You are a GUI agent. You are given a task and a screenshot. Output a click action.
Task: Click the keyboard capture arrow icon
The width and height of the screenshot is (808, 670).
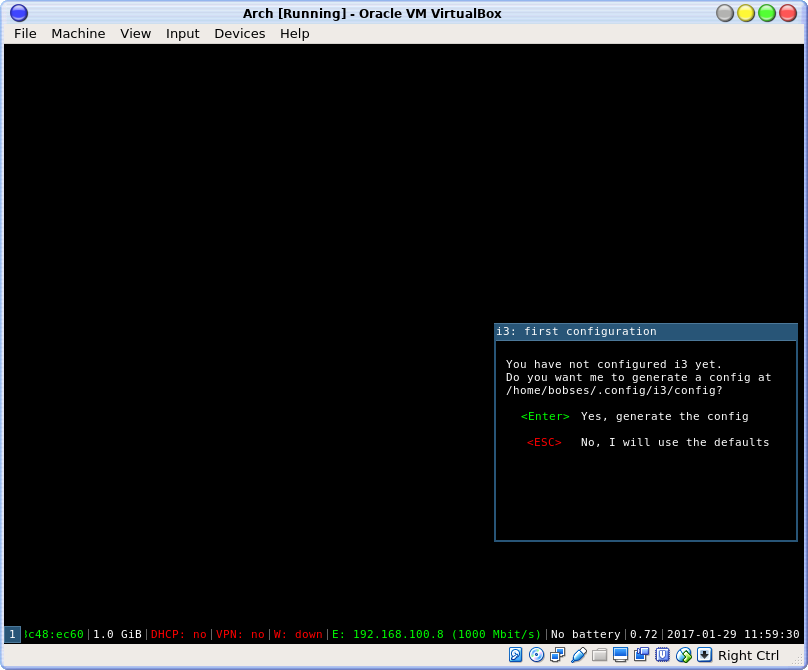click(x=704, y=655)
